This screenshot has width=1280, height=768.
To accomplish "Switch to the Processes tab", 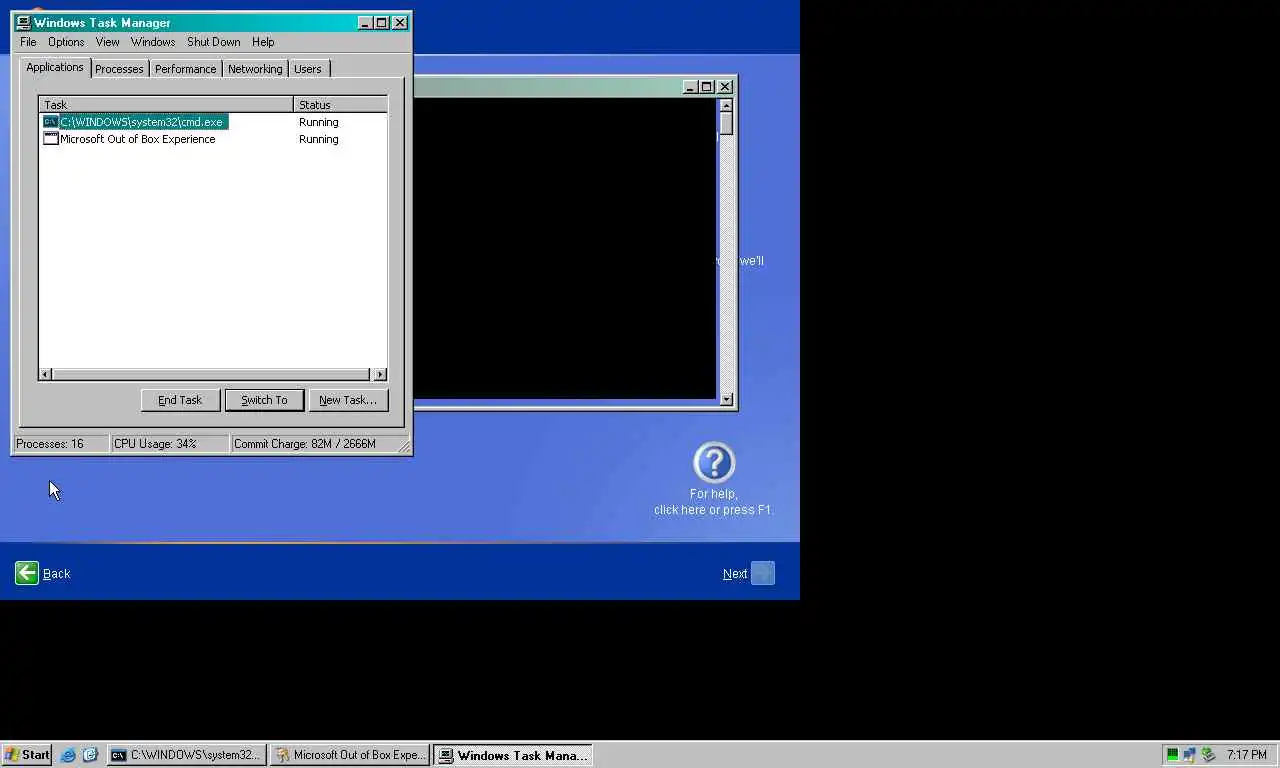I will [x=119, y=69].
